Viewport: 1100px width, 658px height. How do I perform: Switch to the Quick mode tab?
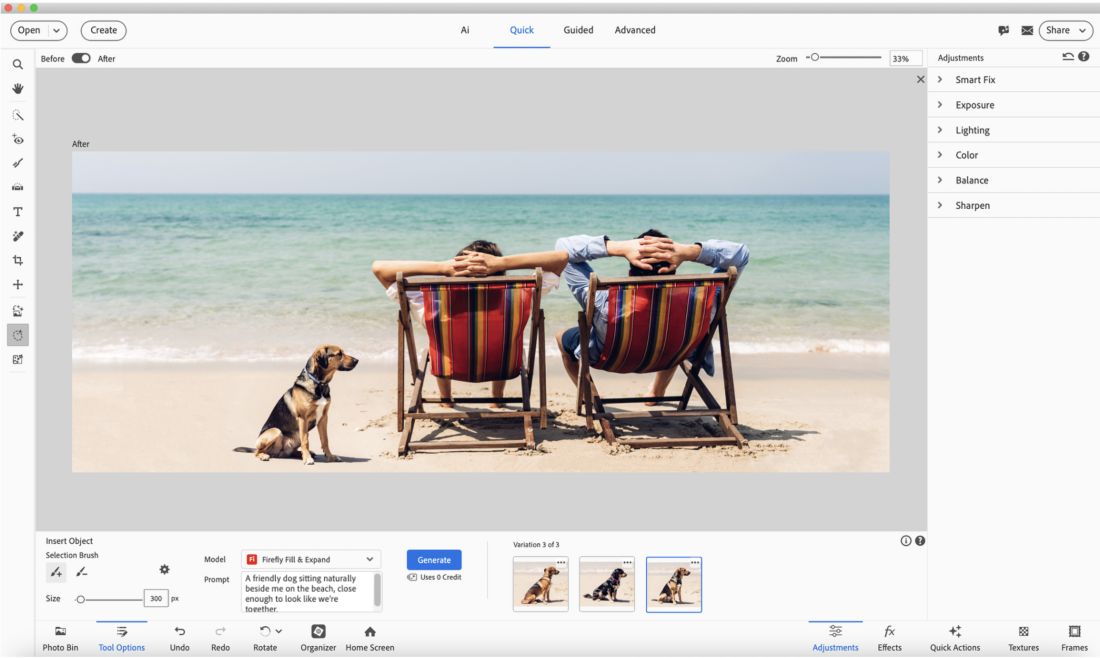point(521,30)
